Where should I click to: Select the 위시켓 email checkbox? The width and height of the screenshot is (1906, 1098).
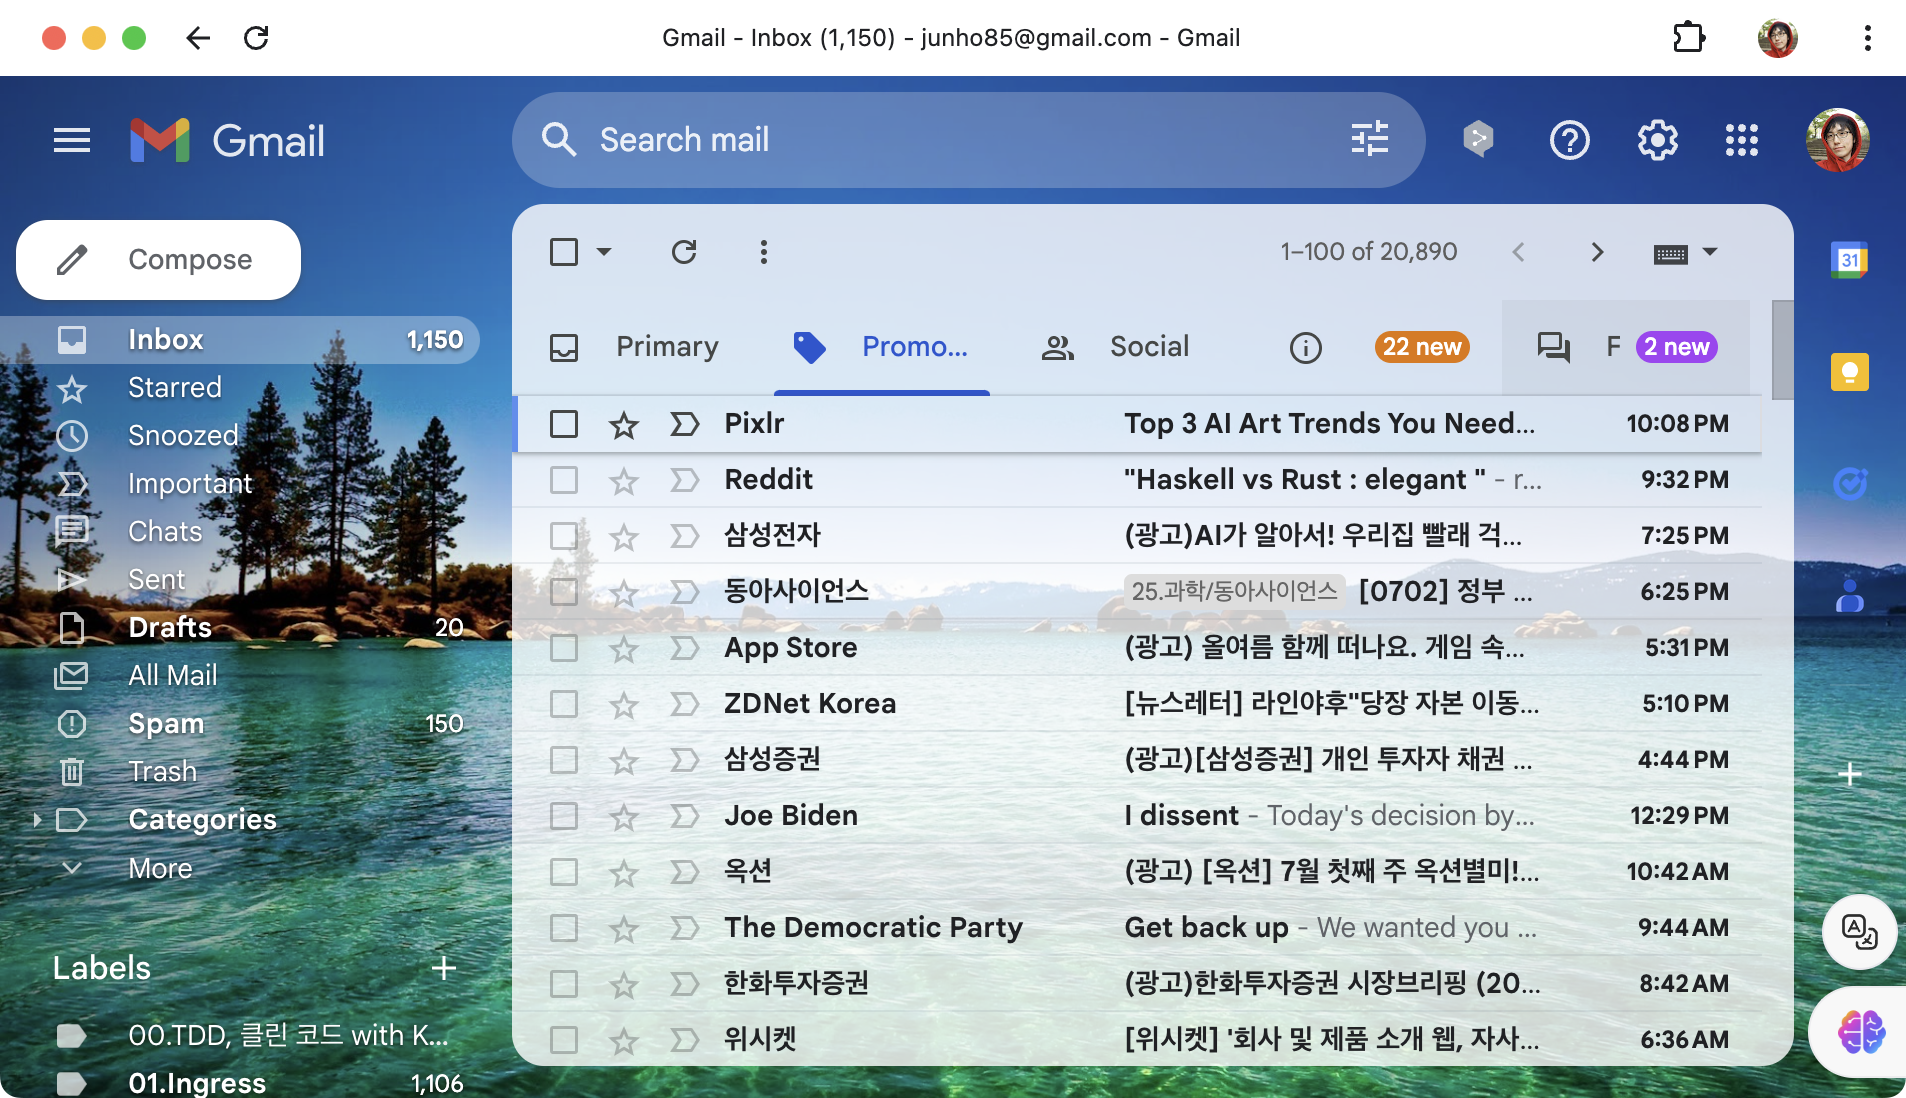(x=564, y=1040)
